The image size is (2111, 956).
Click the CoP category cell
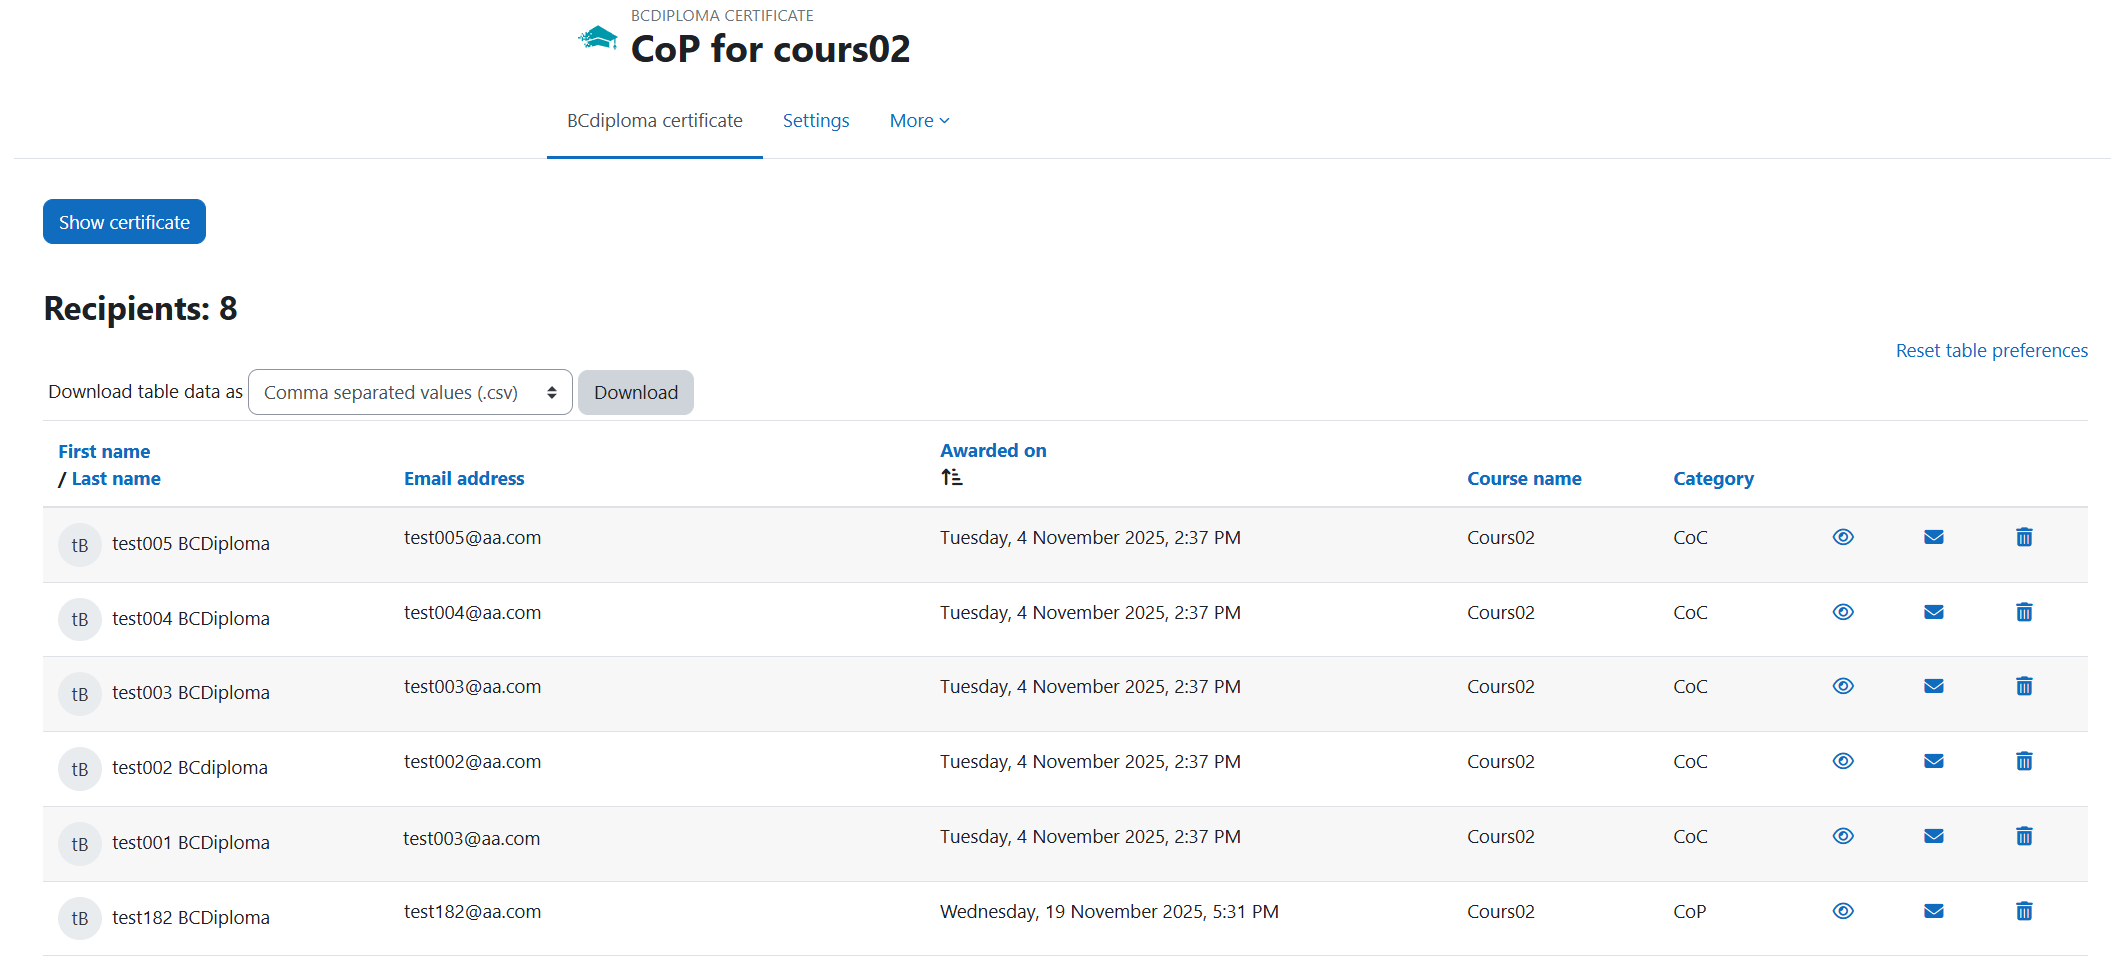[x=1690, y=911]
